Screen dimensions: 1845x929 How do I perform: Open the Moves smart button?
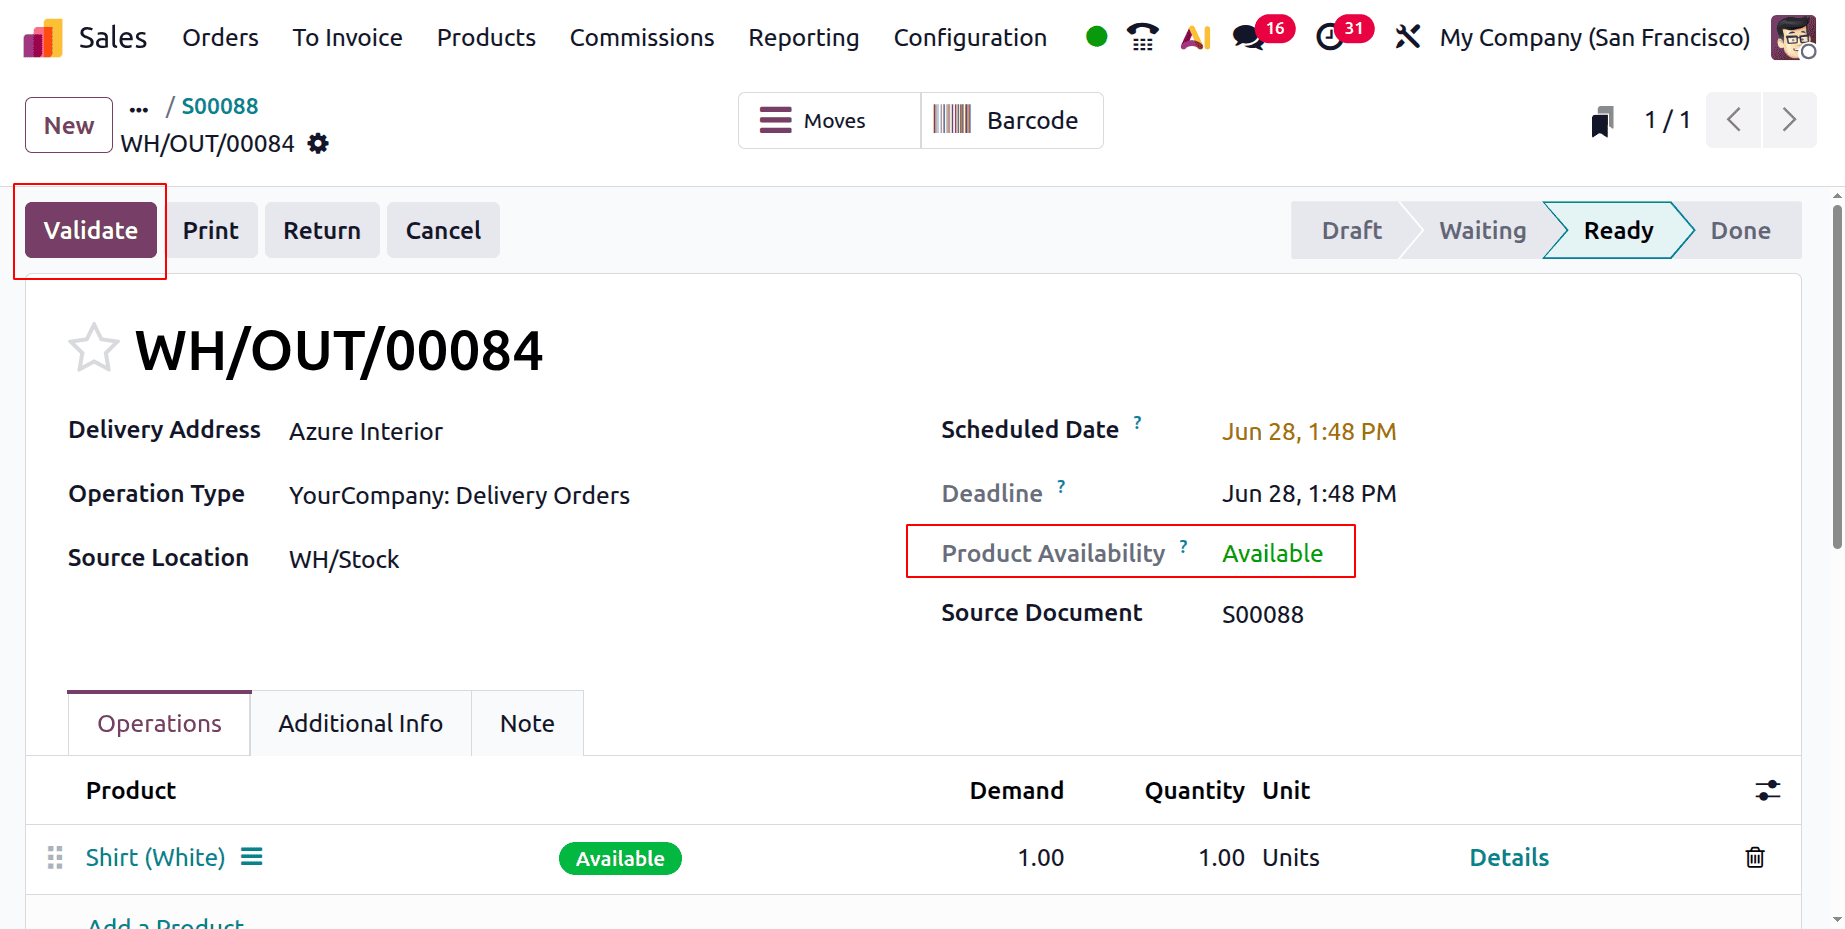point(829,121)
